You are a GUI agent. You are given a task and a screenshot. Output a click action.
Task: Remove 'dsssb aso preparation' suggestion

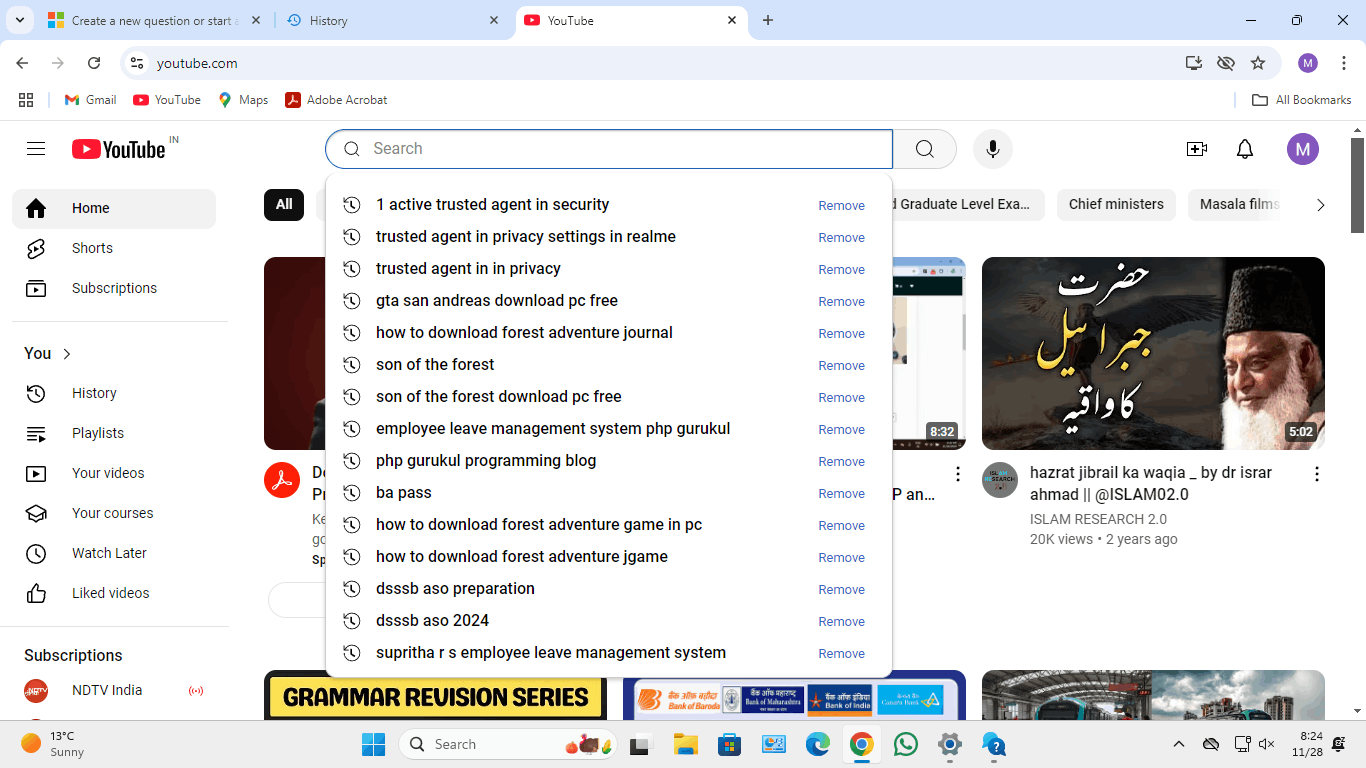(x=841, y=590)
